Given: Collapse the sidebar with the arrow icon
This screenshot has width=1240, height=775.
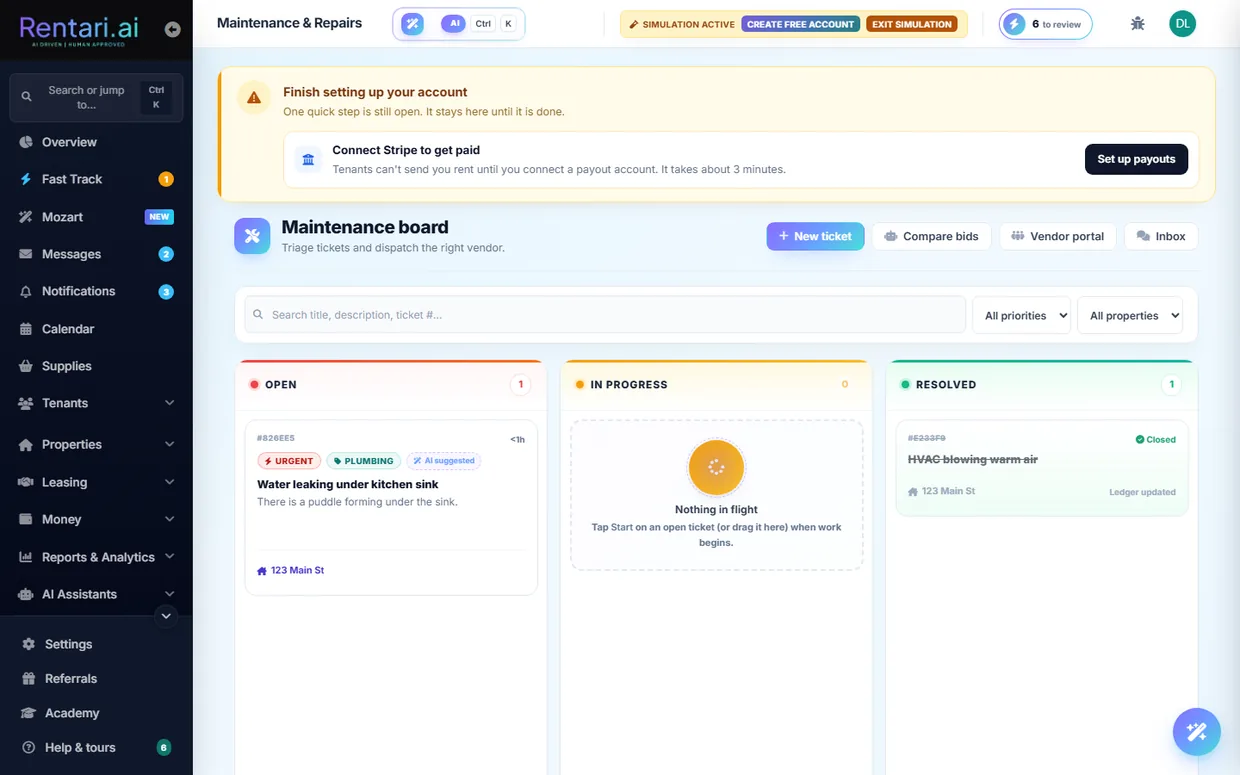Looking at the screenshot, I should tap(172, 30).
